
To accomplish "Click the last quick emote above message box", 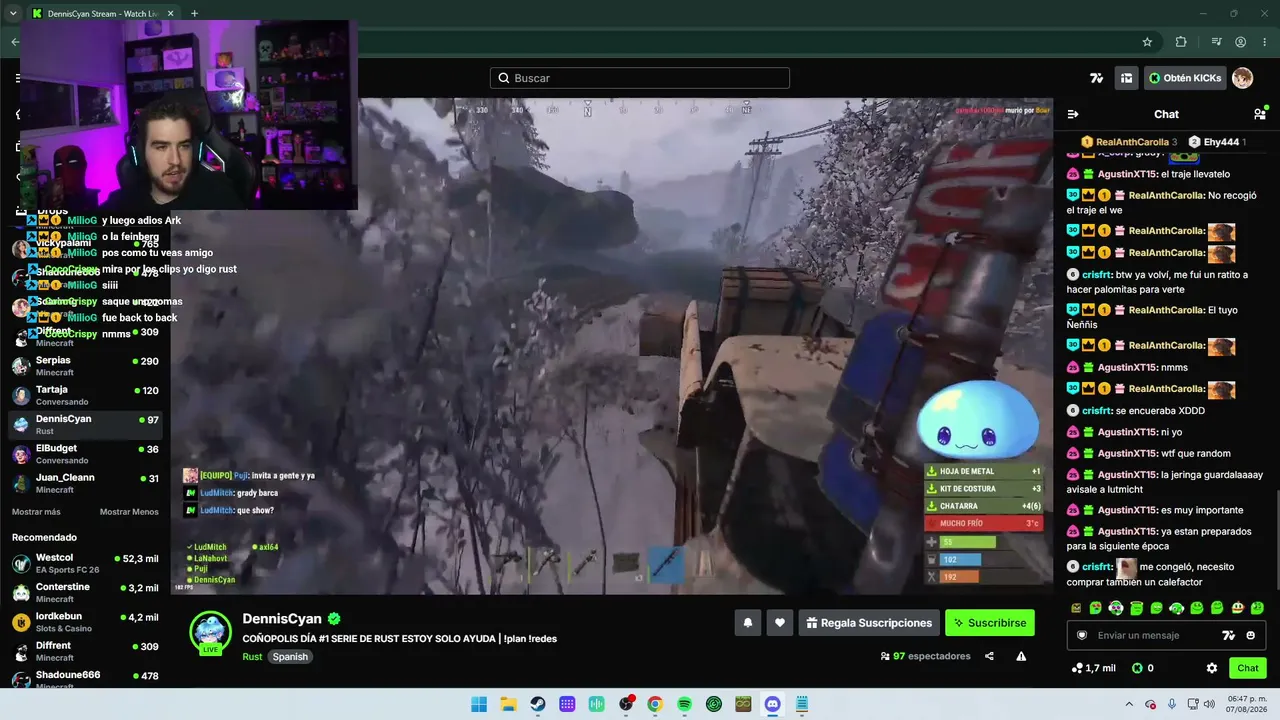I will click(x=1257, y=608).
